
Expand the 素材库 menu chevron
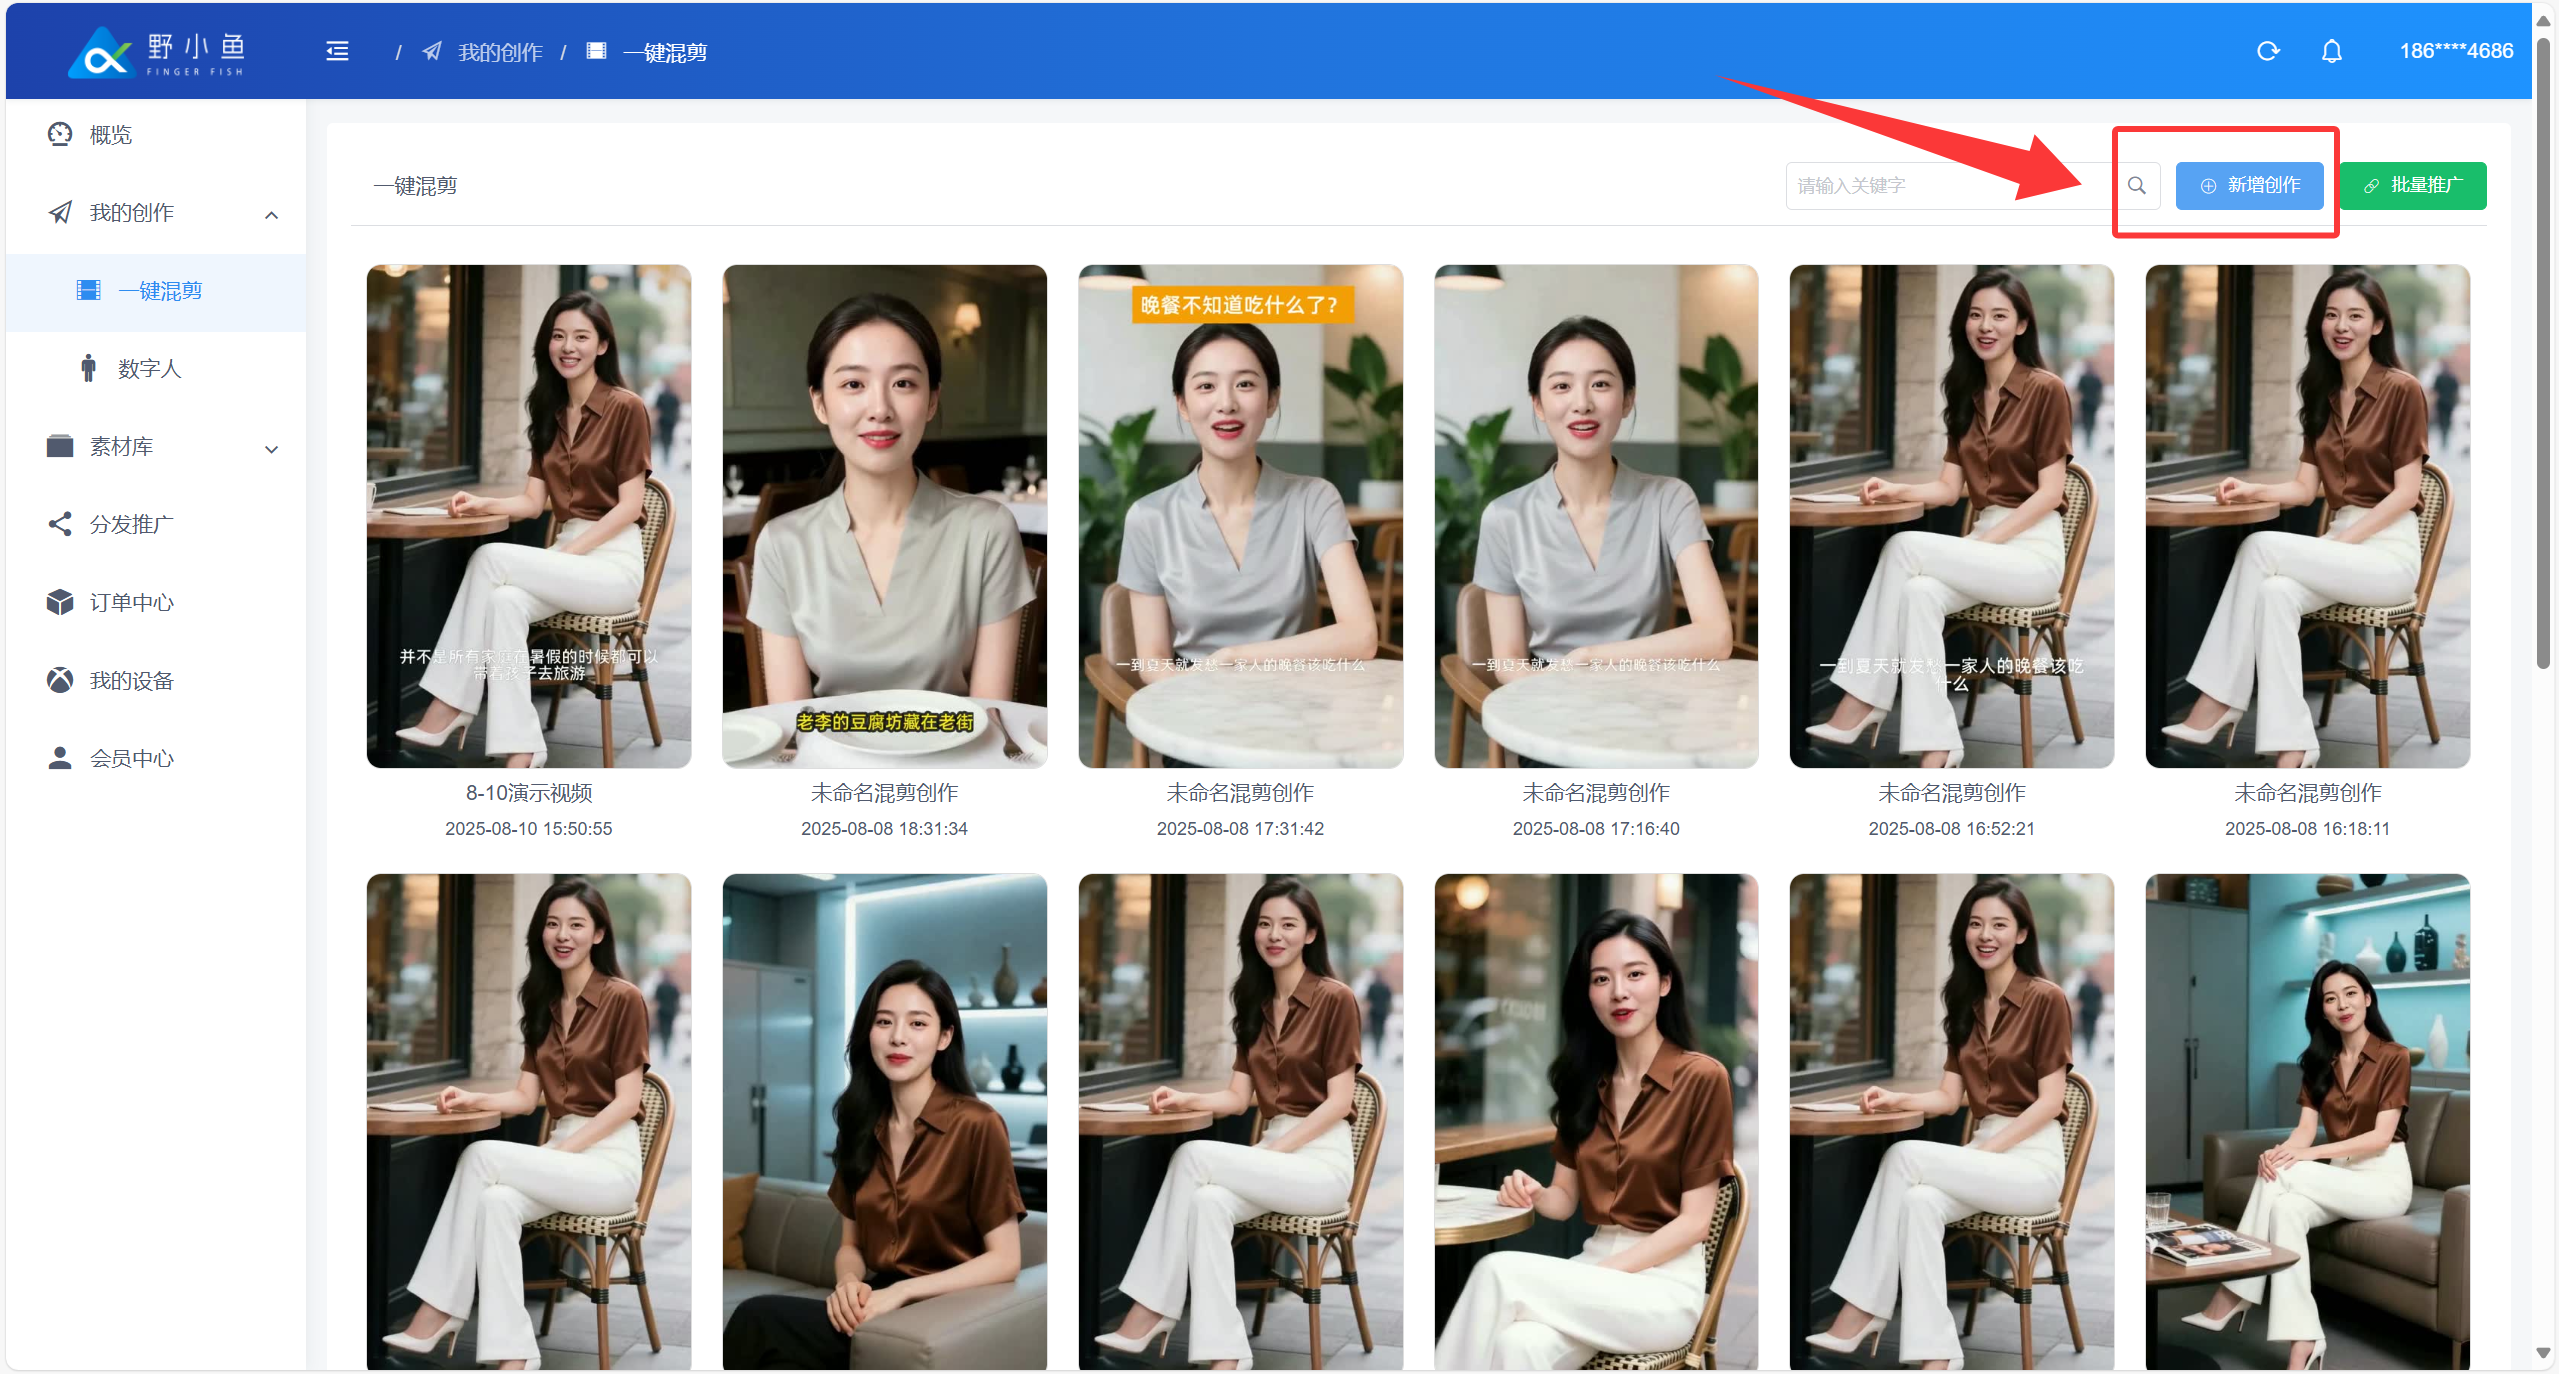tap(271, 449)
